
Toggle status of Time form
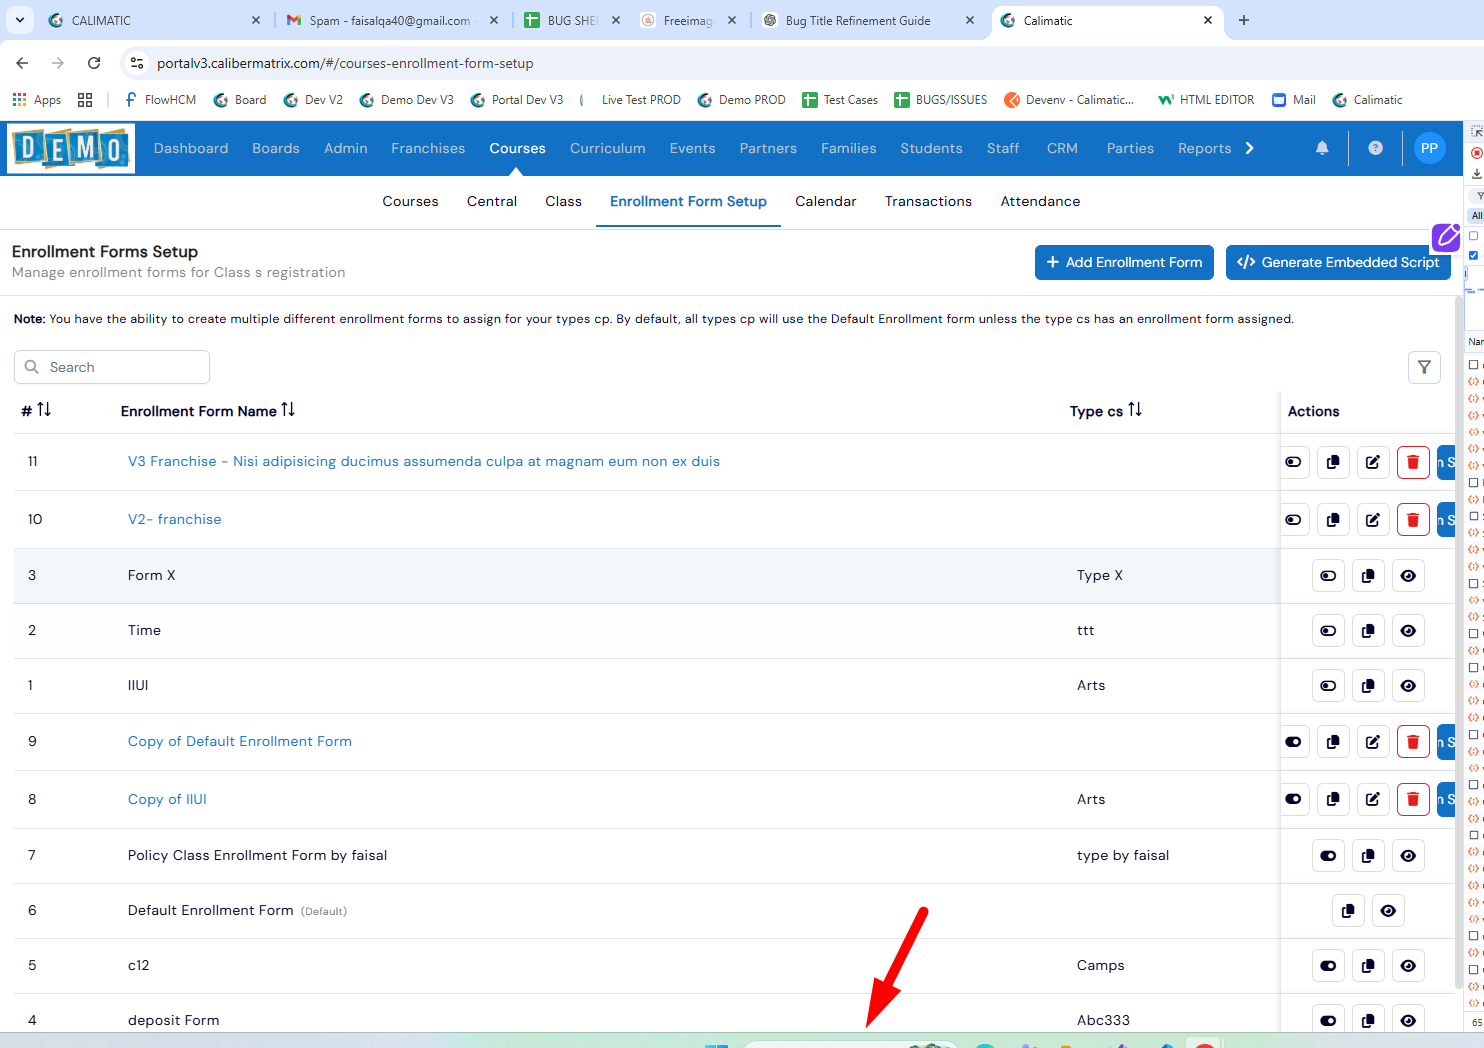point(1328,631)
